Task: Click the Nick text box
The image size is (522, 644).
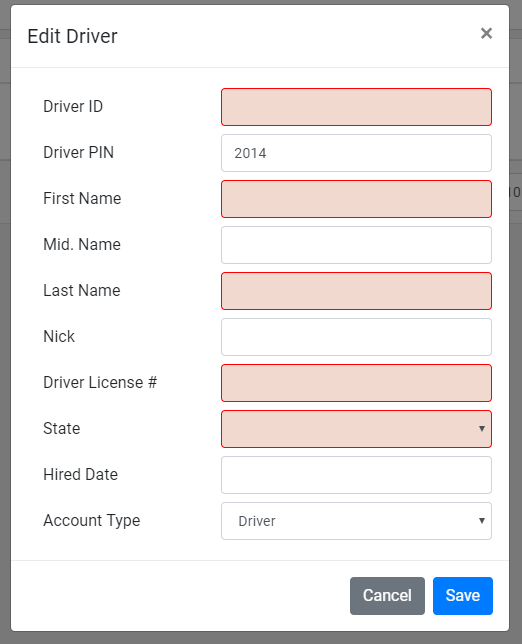Action: [x=356, y=337]
